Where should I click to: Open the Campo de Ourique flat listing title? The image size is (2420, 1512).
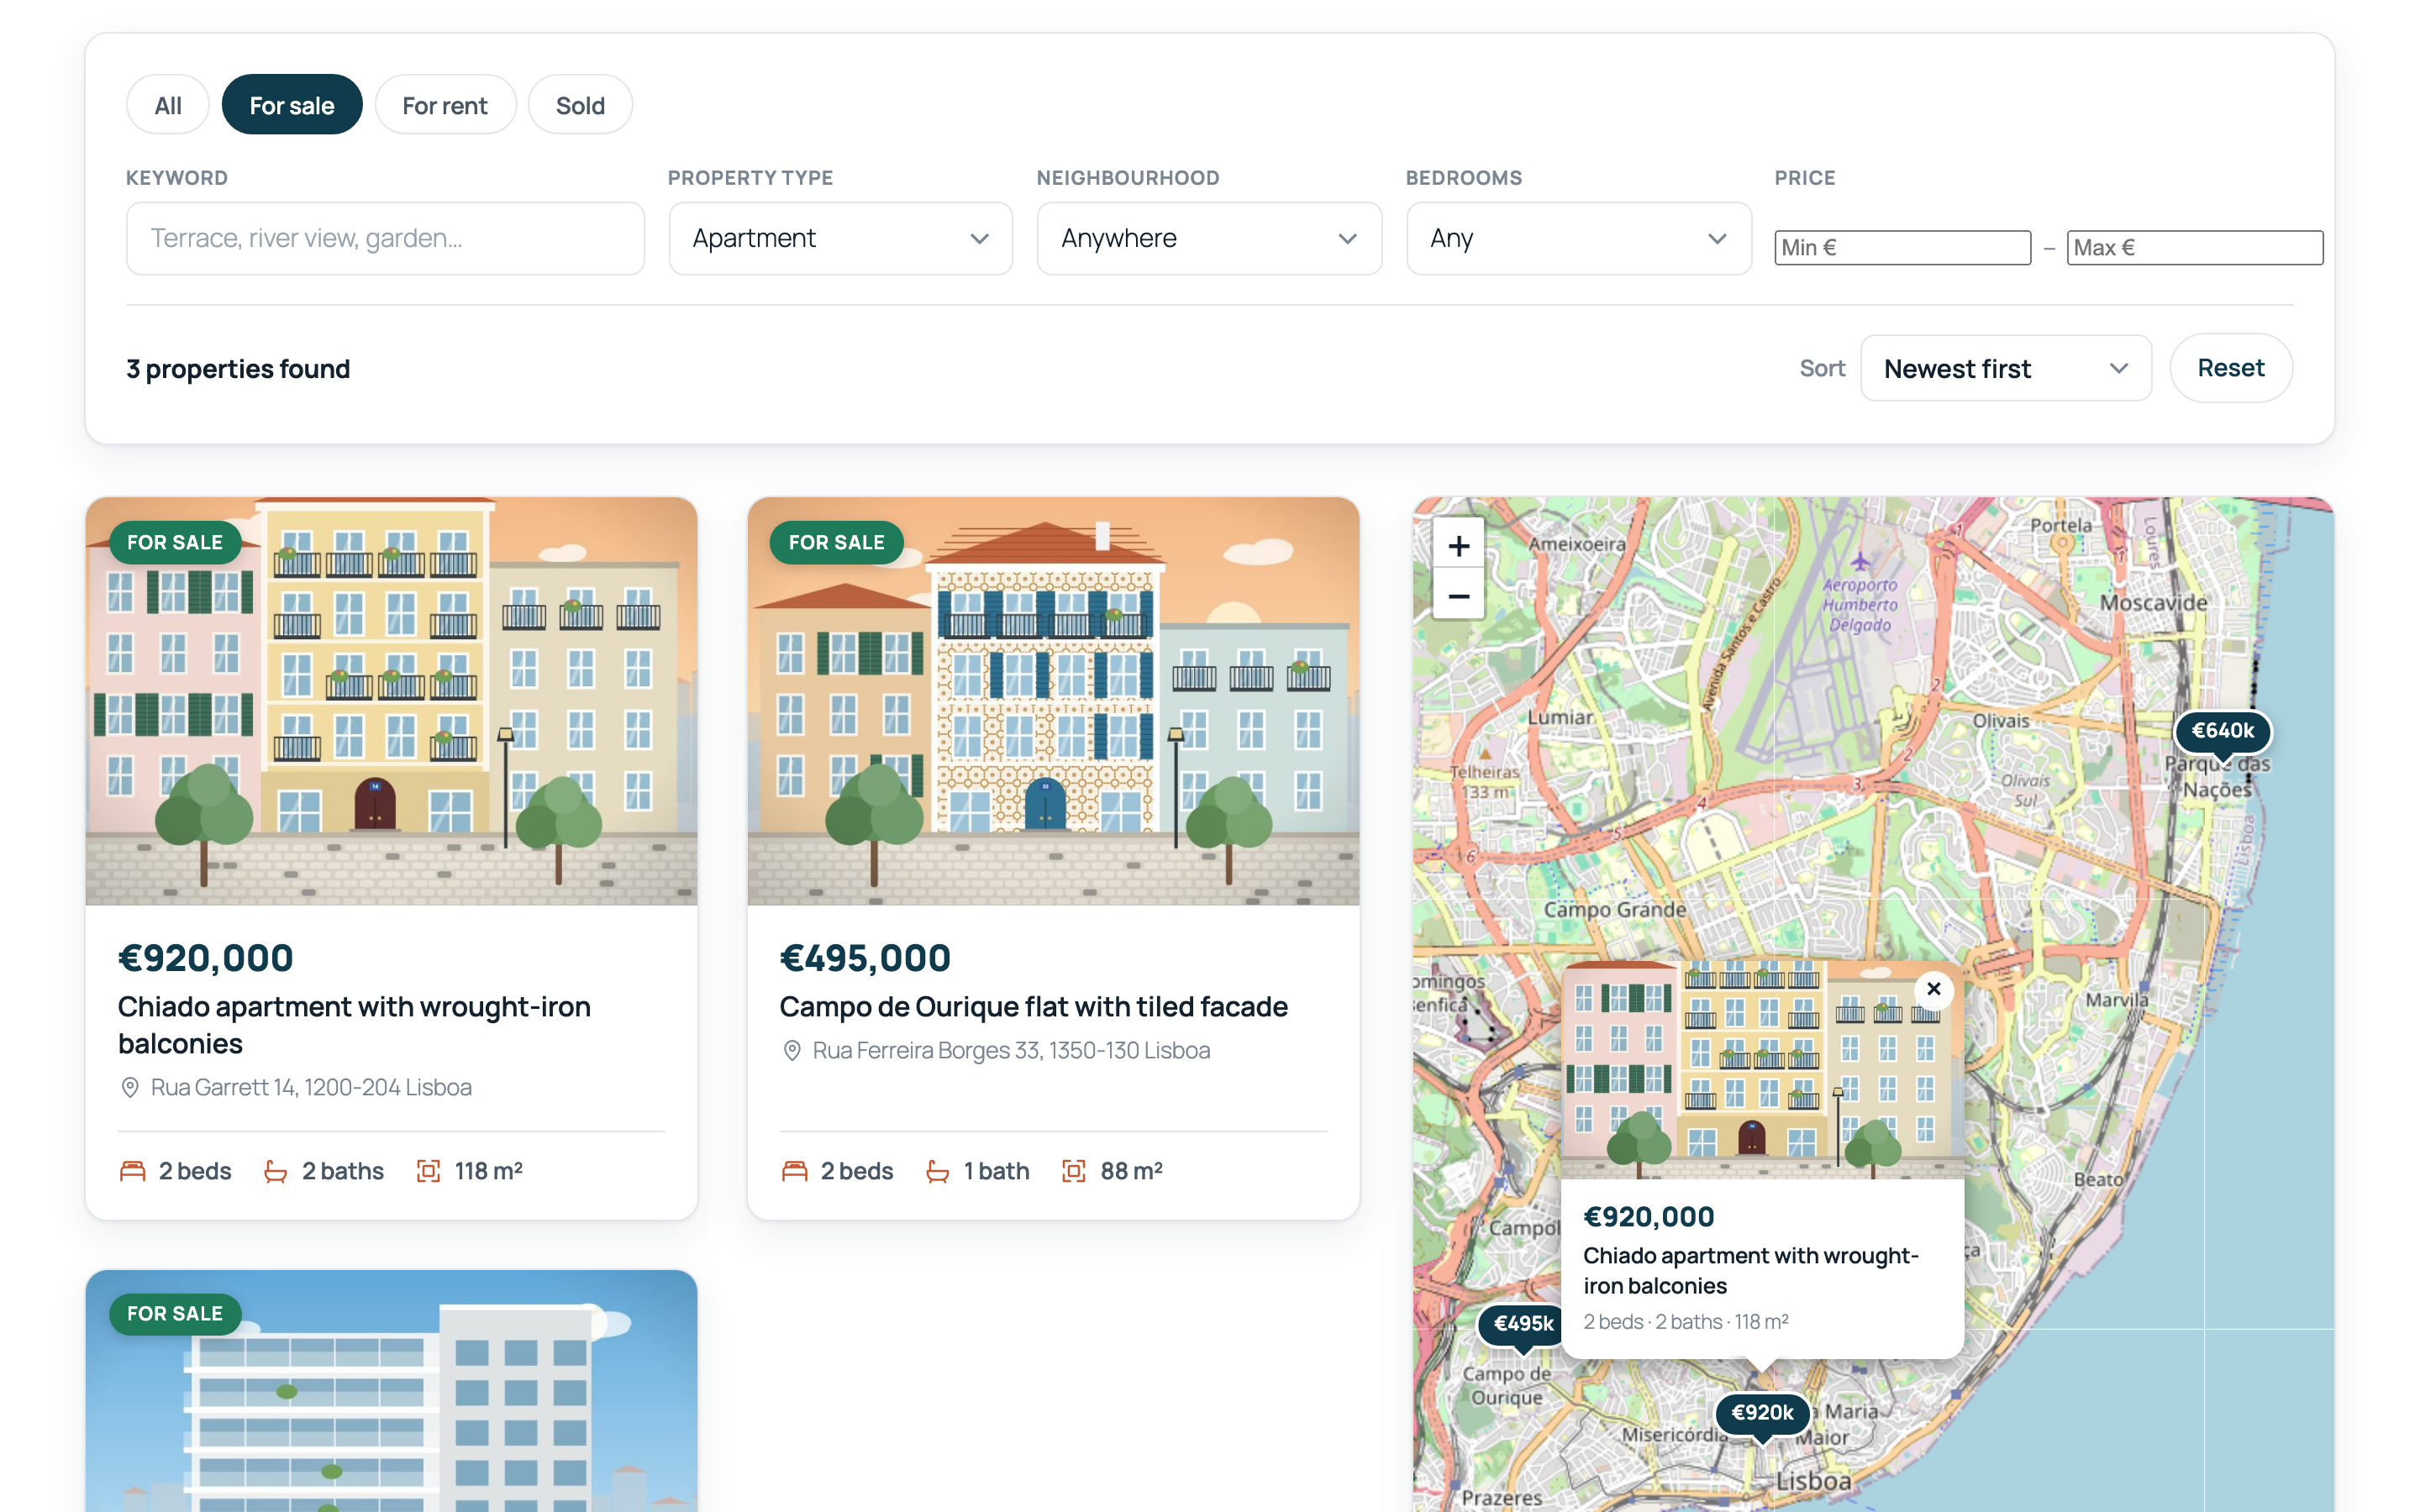[1033, 1007]
